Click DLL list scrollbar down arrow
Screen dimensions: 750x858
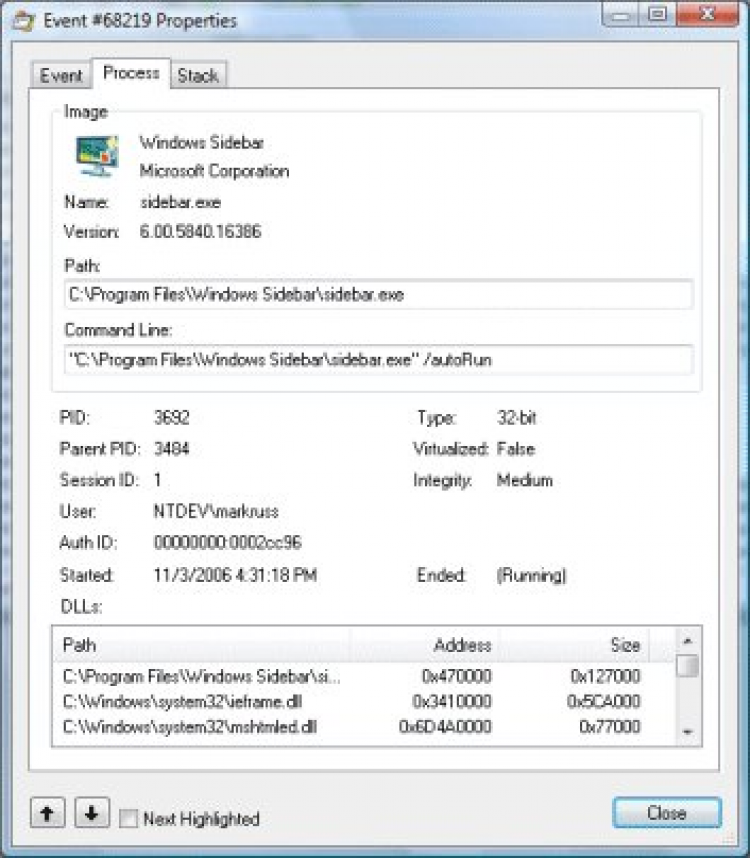click(688, 732)
